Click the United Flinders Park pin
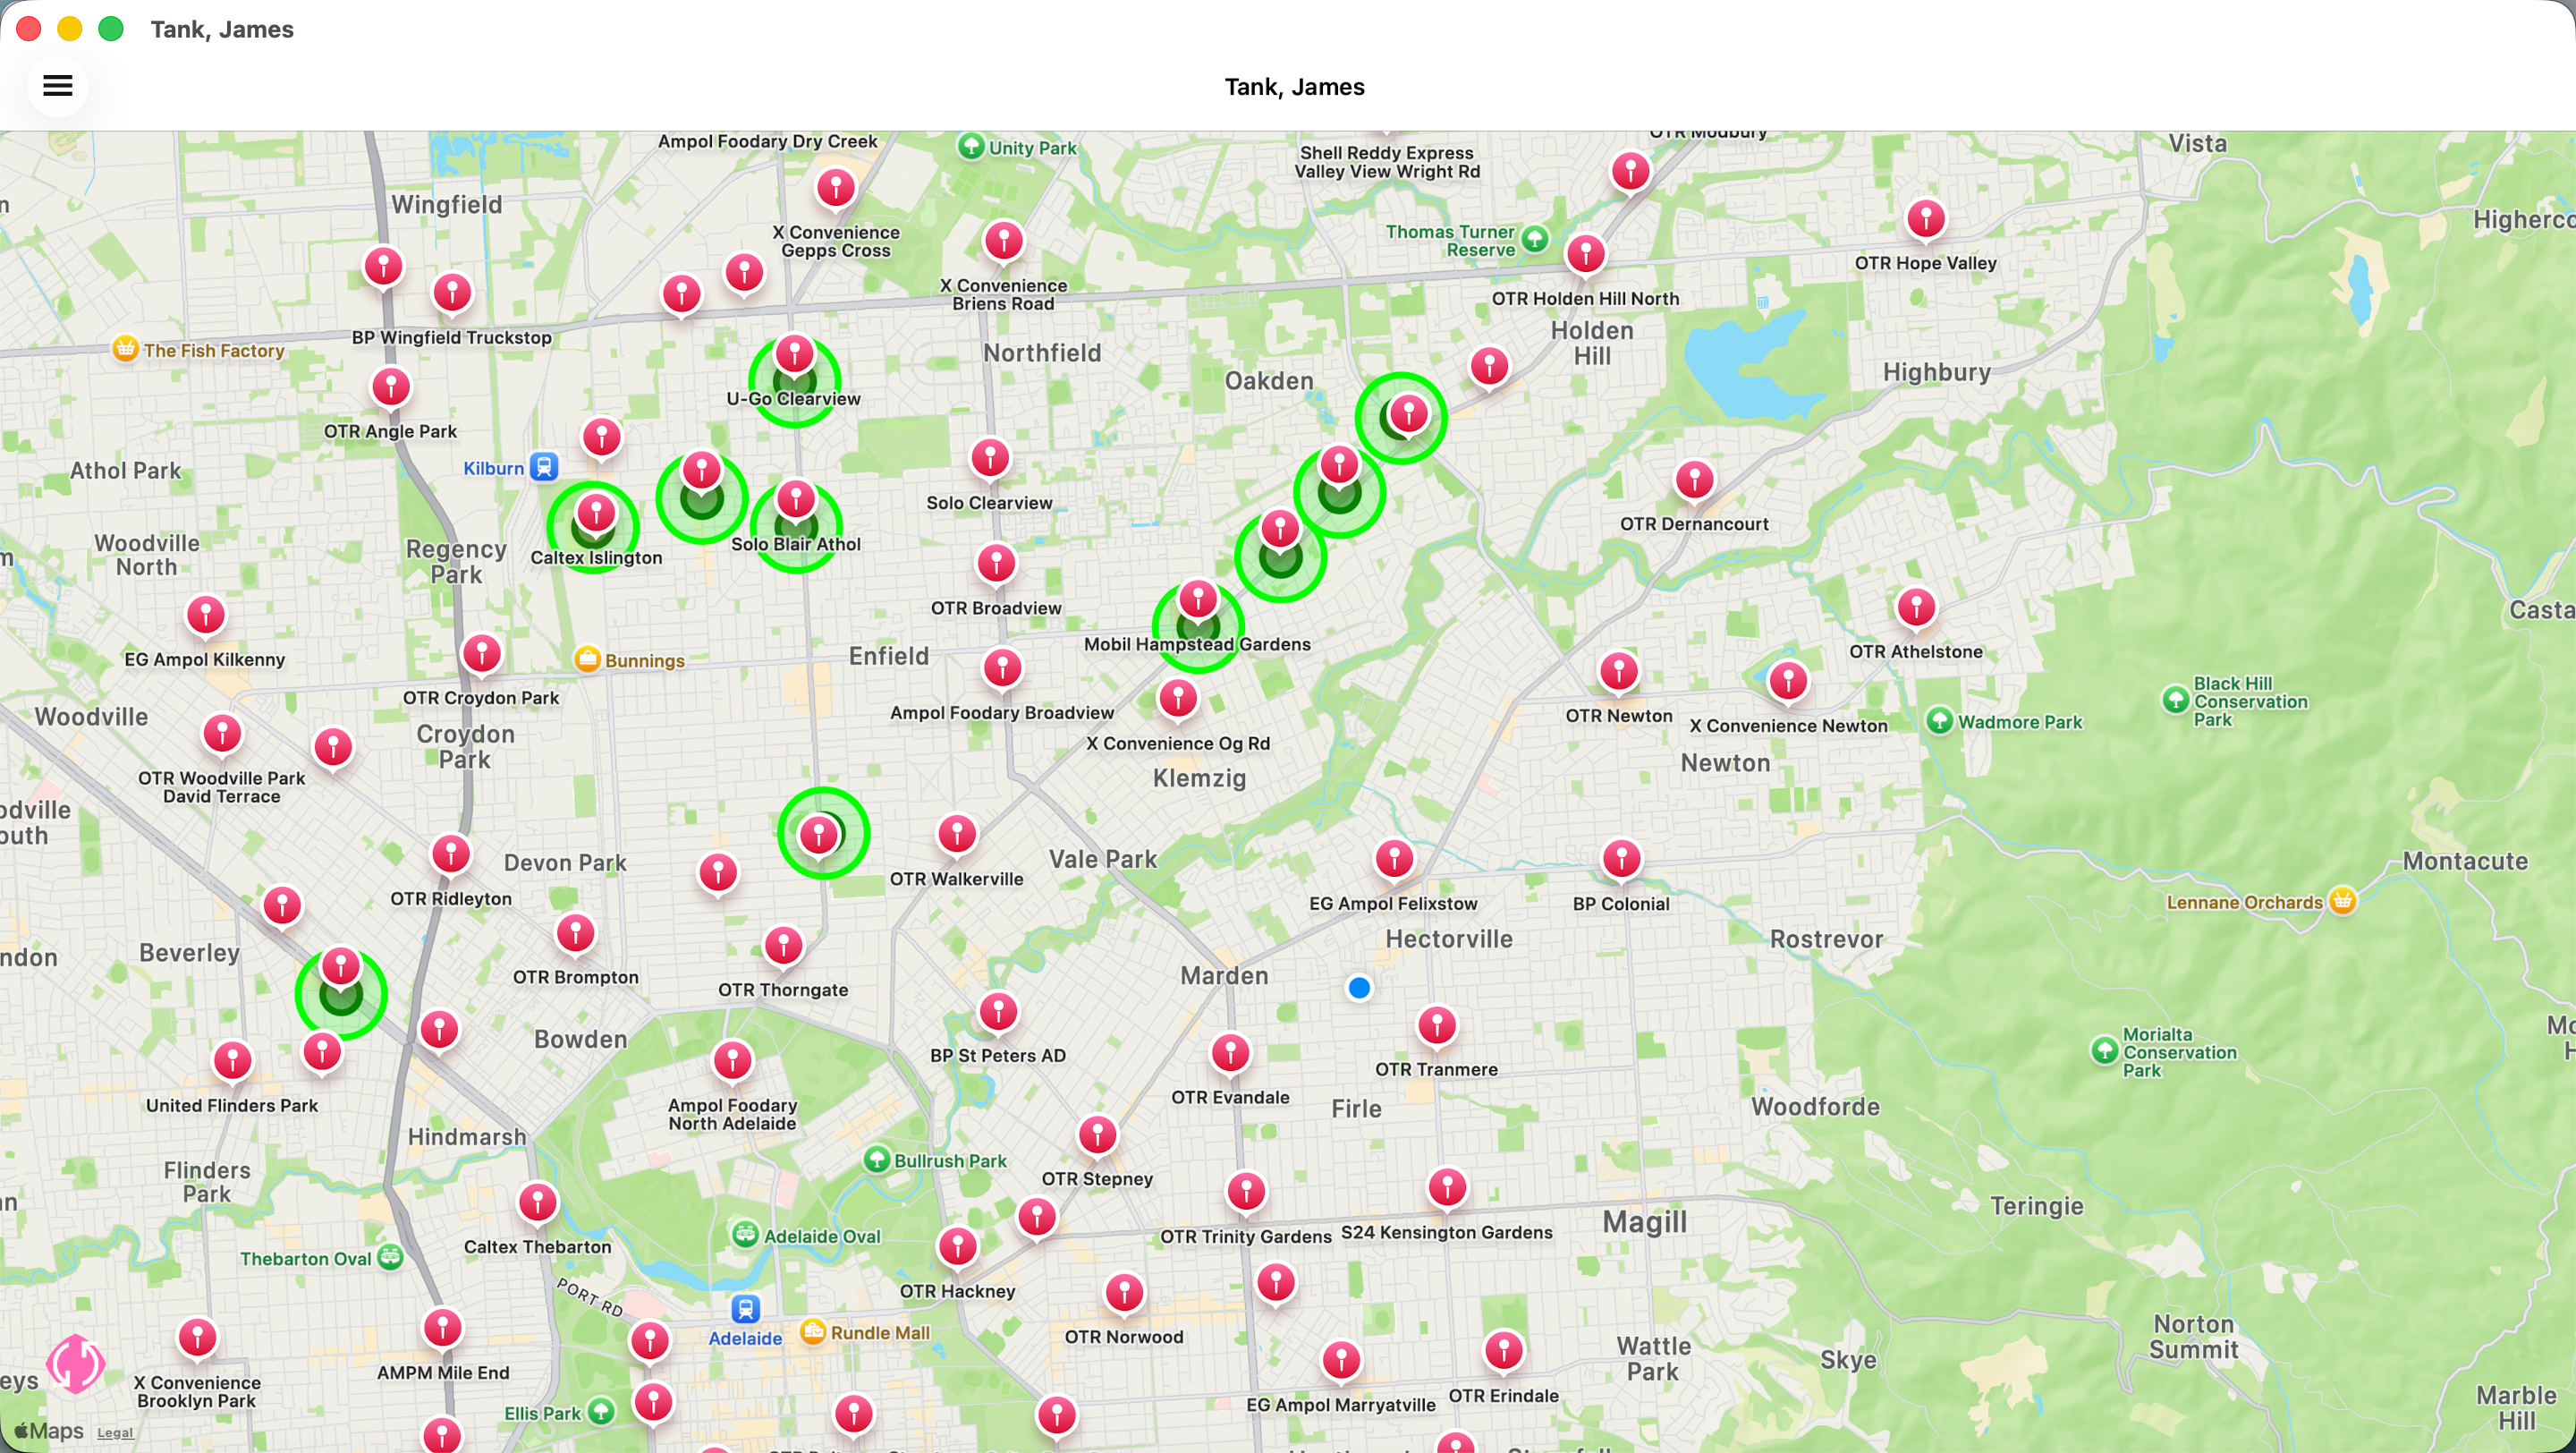This screenshot has width=2576, height=1453. point(233,1060)
